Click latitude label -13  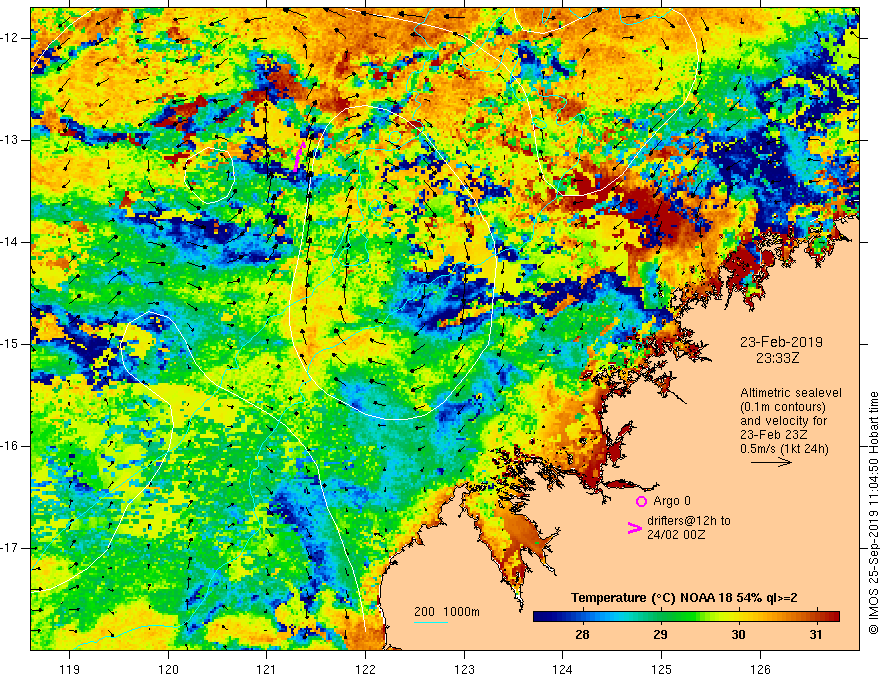pyautogui.click(x=10, y=140)
